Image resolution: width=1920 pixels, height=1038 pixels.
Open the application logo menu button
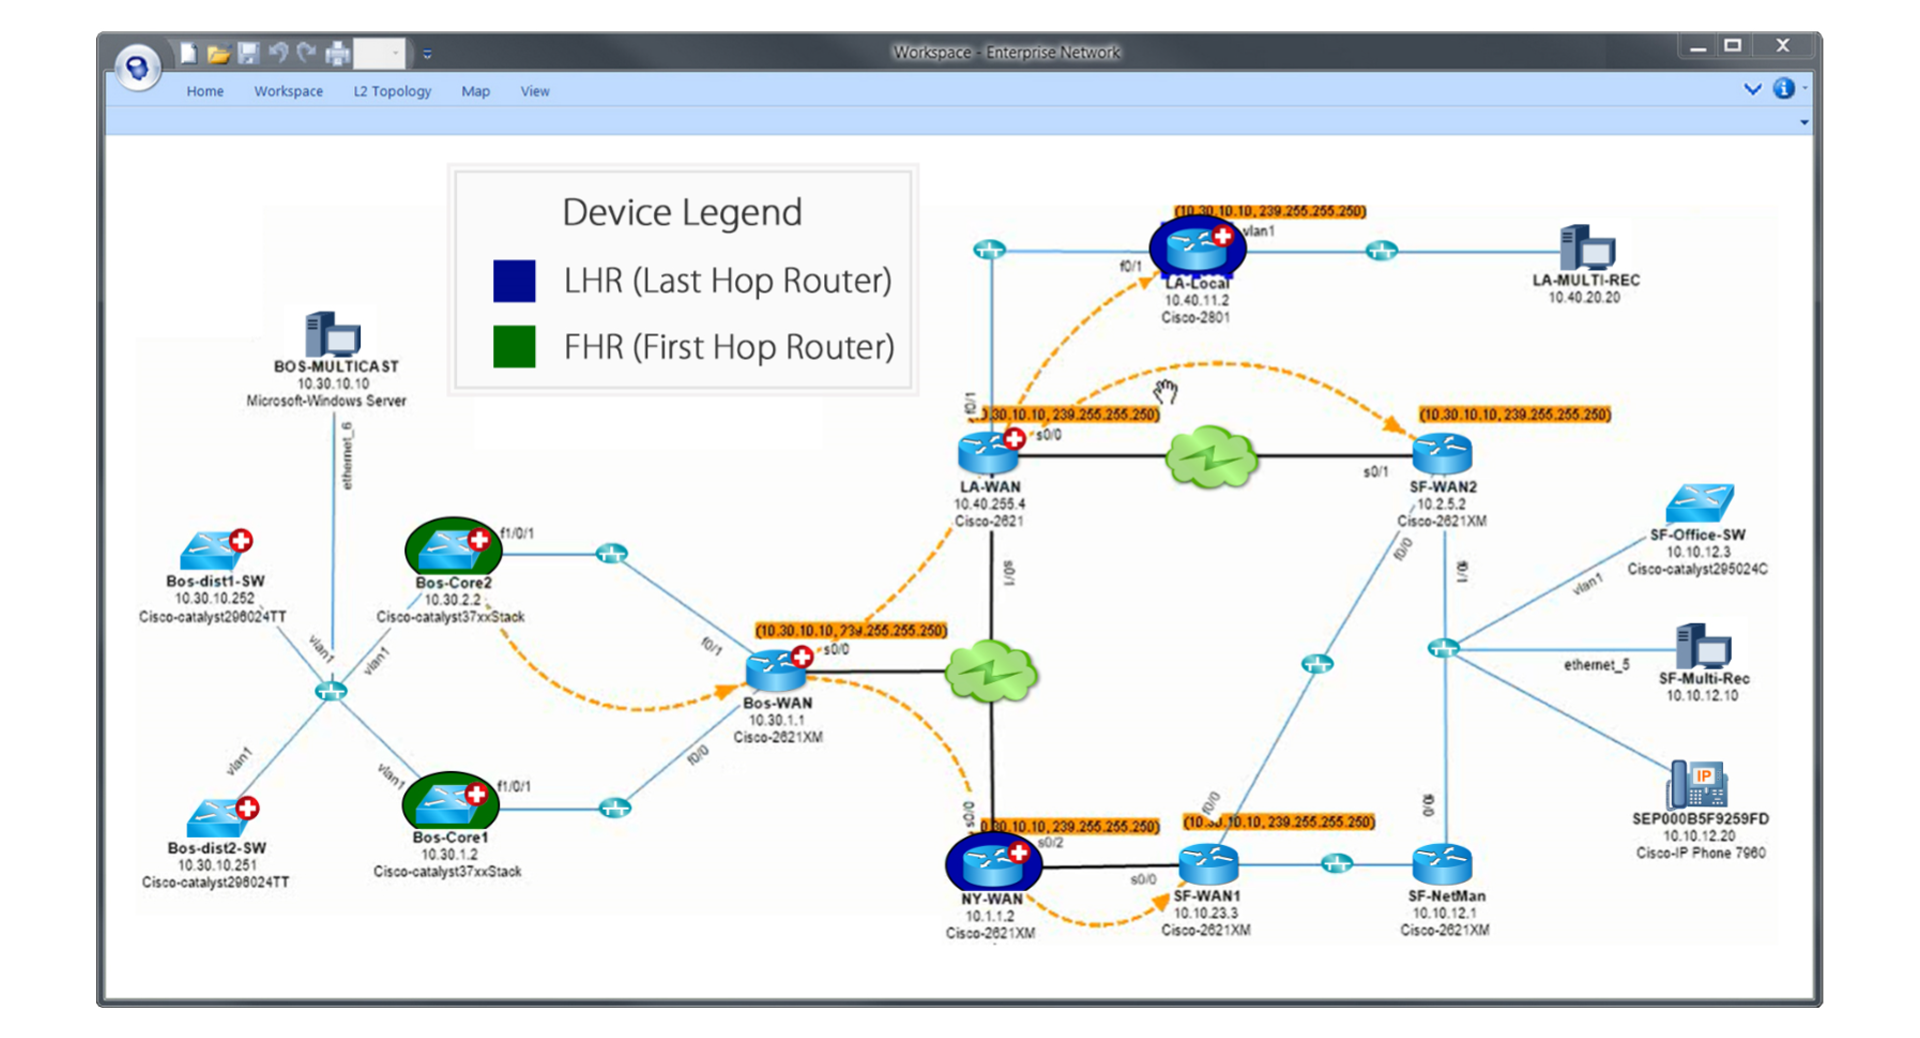pos(137,68)
